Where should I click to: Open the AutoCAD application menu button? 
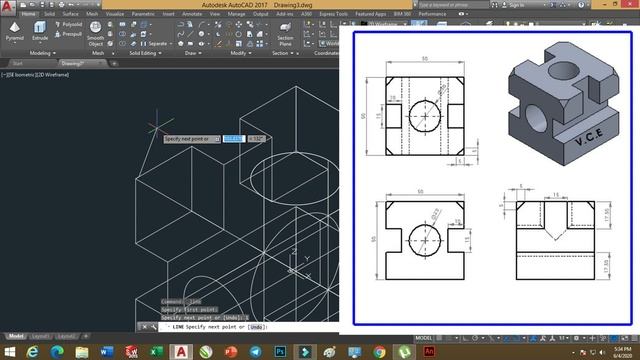pos(8,7)
